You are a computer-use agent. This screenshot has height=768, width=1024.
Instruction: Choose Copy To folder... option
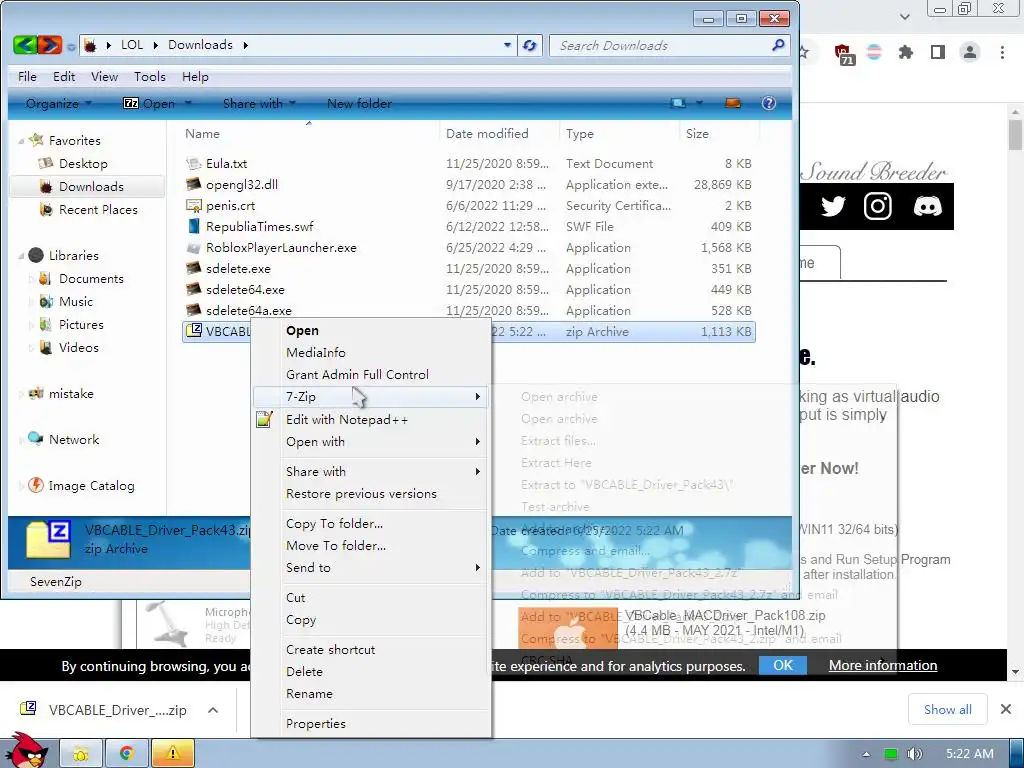(334, 524)
